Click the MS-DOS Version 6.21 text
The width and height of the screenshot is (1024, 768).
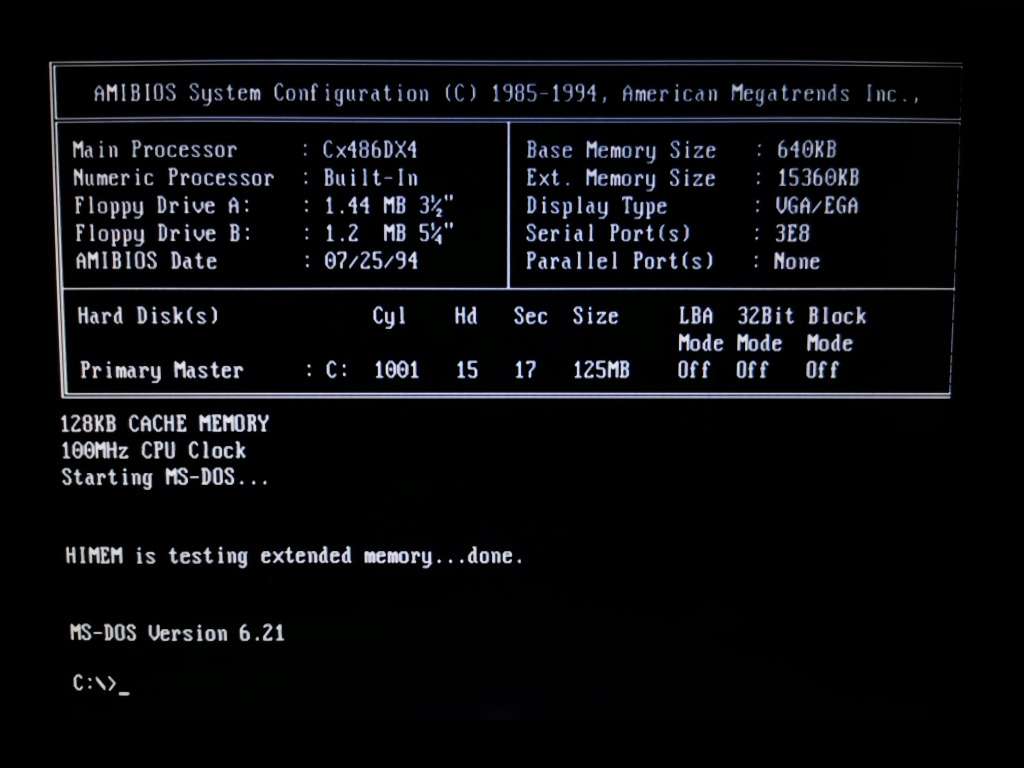[x=176, y=632]
